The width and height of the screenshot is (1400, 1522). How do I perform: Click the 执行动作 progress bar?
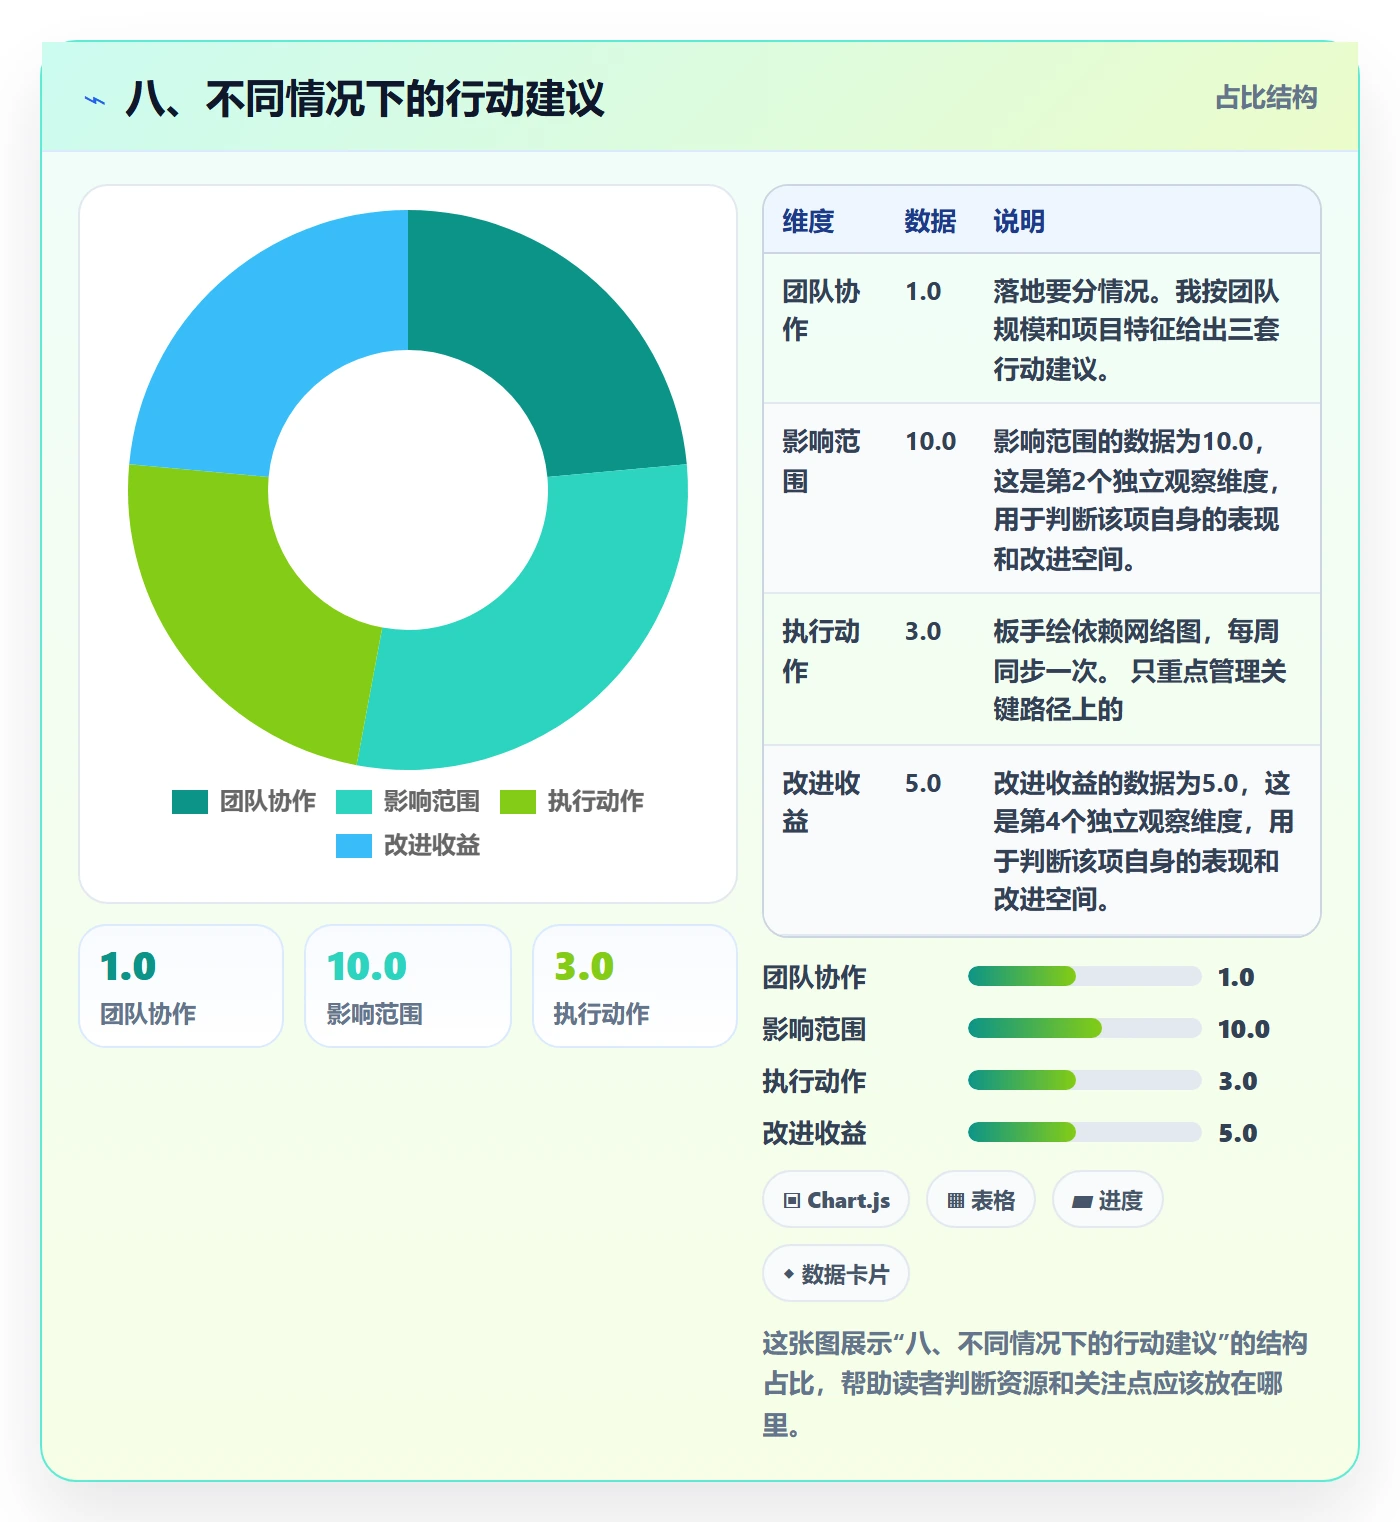pyautogui.click(x=1084, y=1081)
